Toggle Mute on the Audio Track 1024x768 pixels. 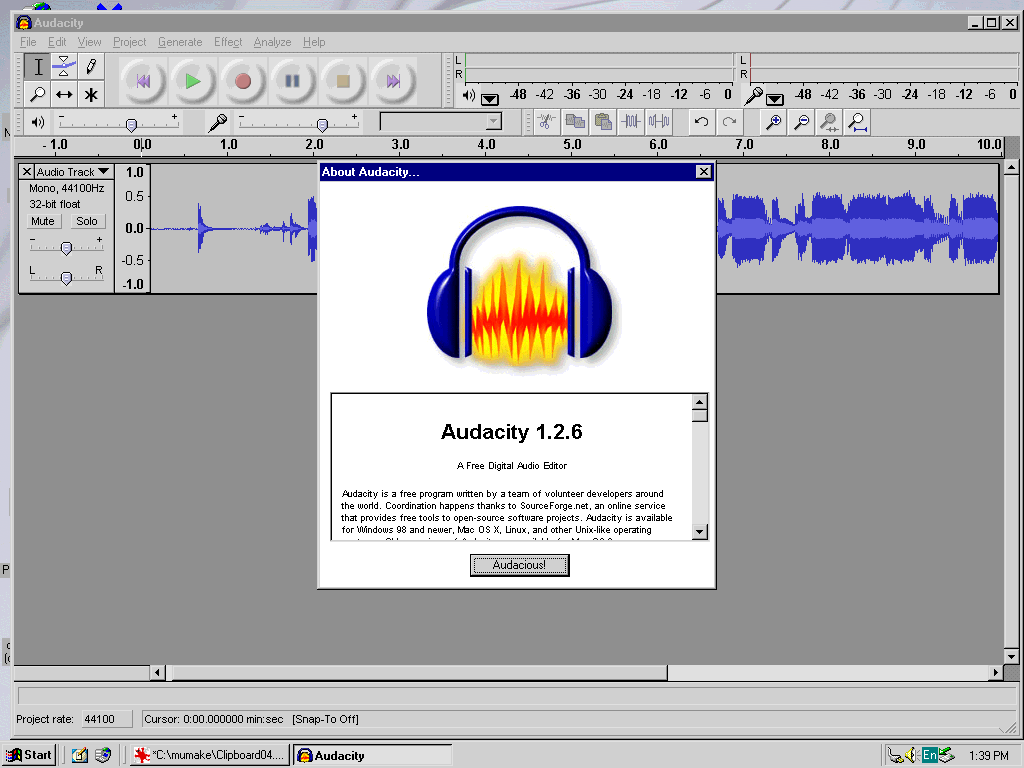coord(42,221)
